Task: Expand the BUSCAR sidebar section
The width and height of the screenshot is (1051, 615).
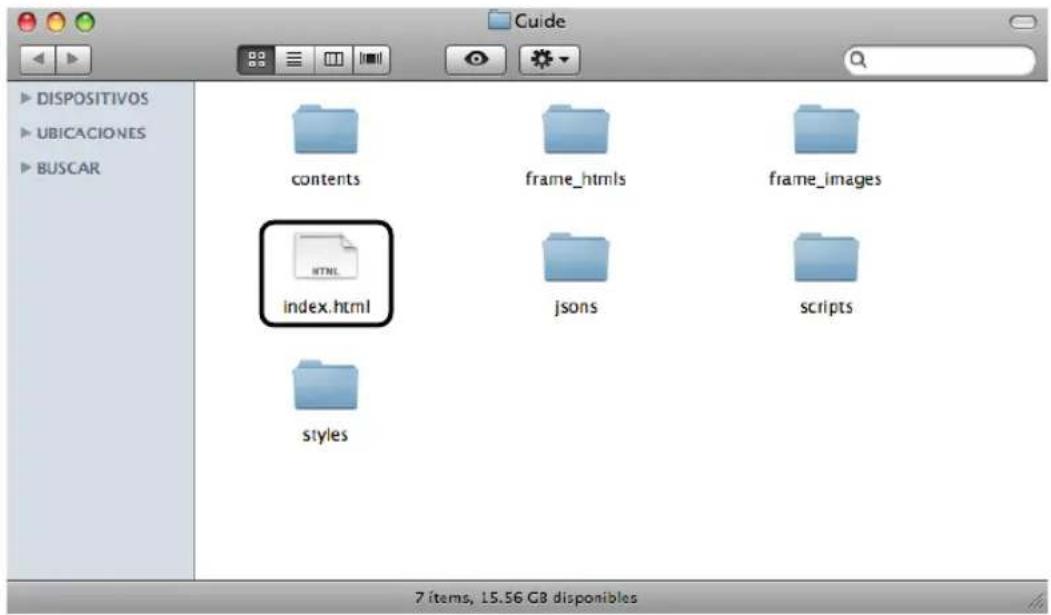Action: [x=25, y=167]
